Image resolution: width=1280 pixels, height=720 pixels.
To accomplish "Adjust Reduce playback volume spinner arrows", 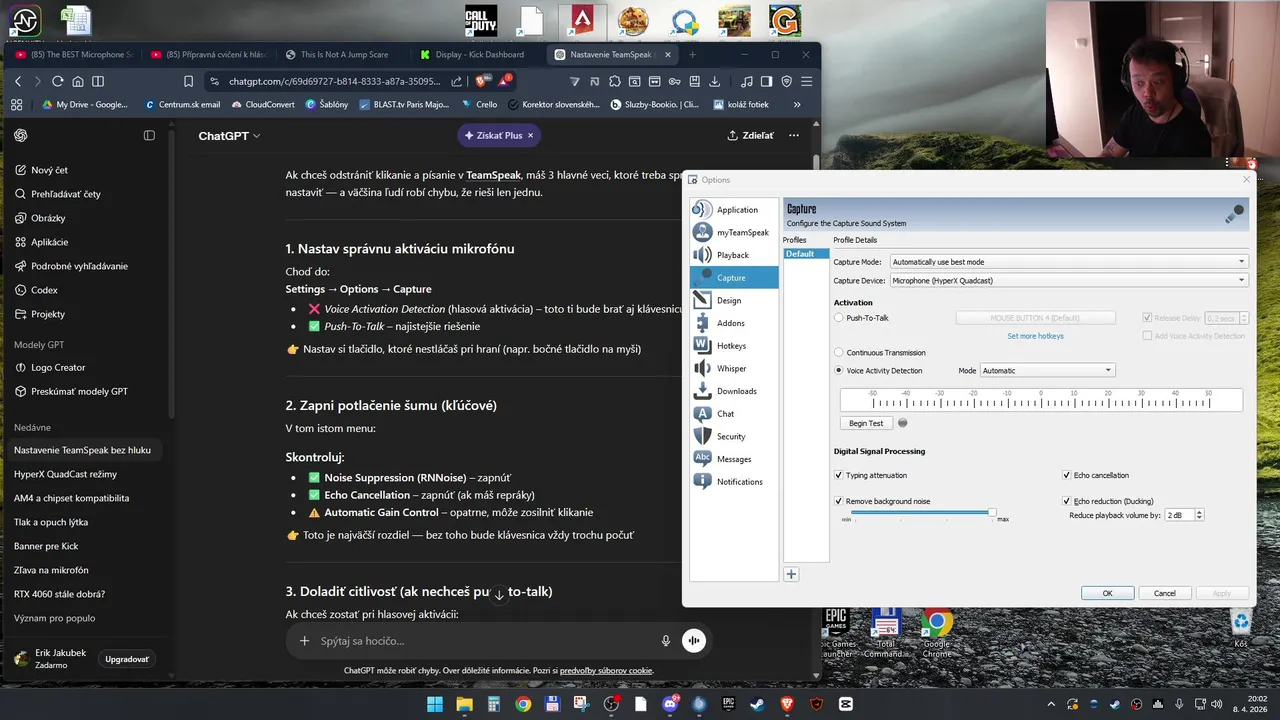I will tap(1199, 515).
